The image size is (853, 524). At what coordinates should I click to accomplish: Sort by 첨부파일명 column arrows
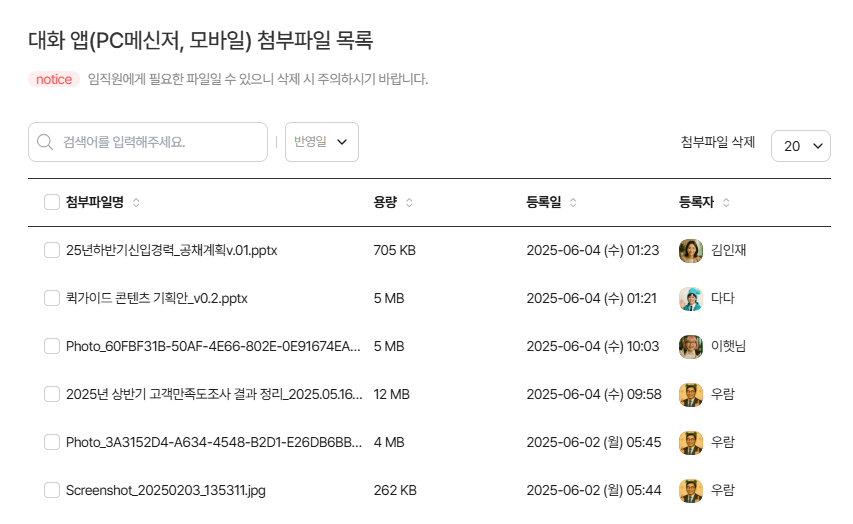click(x=136, y=203)
